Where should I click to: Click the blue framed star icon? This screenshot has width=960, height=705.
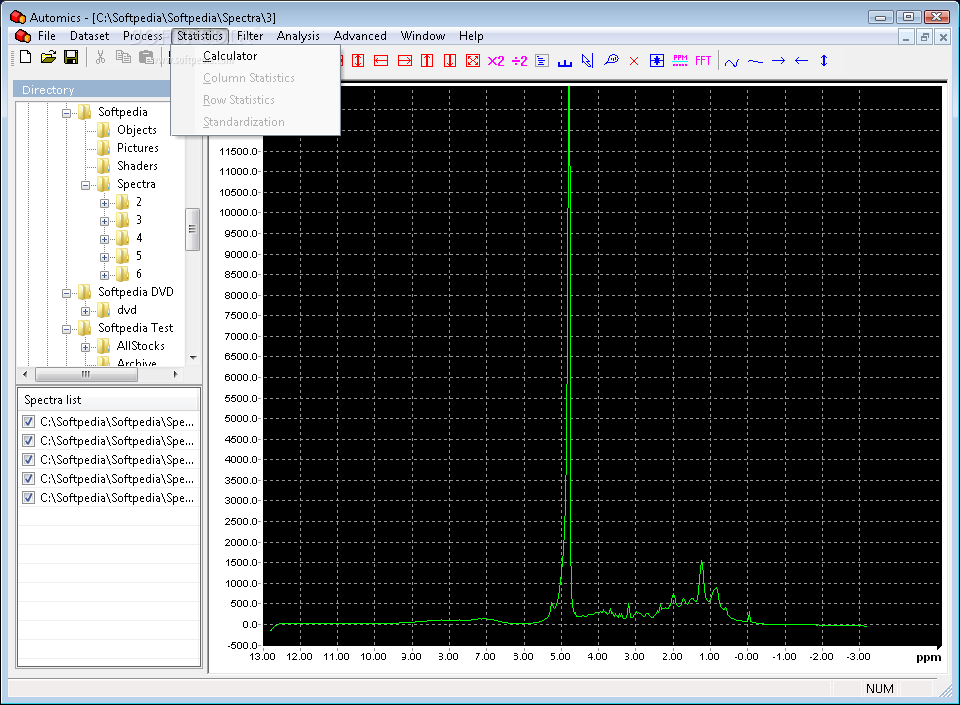pyautogui.click(x=657, y=61)
